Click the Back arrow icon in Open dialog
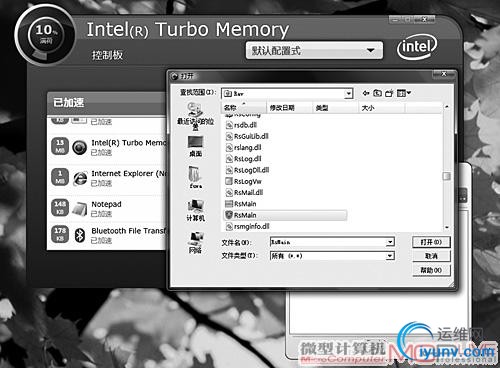Viewport: 500px width, 368px height. pos(366,93)
